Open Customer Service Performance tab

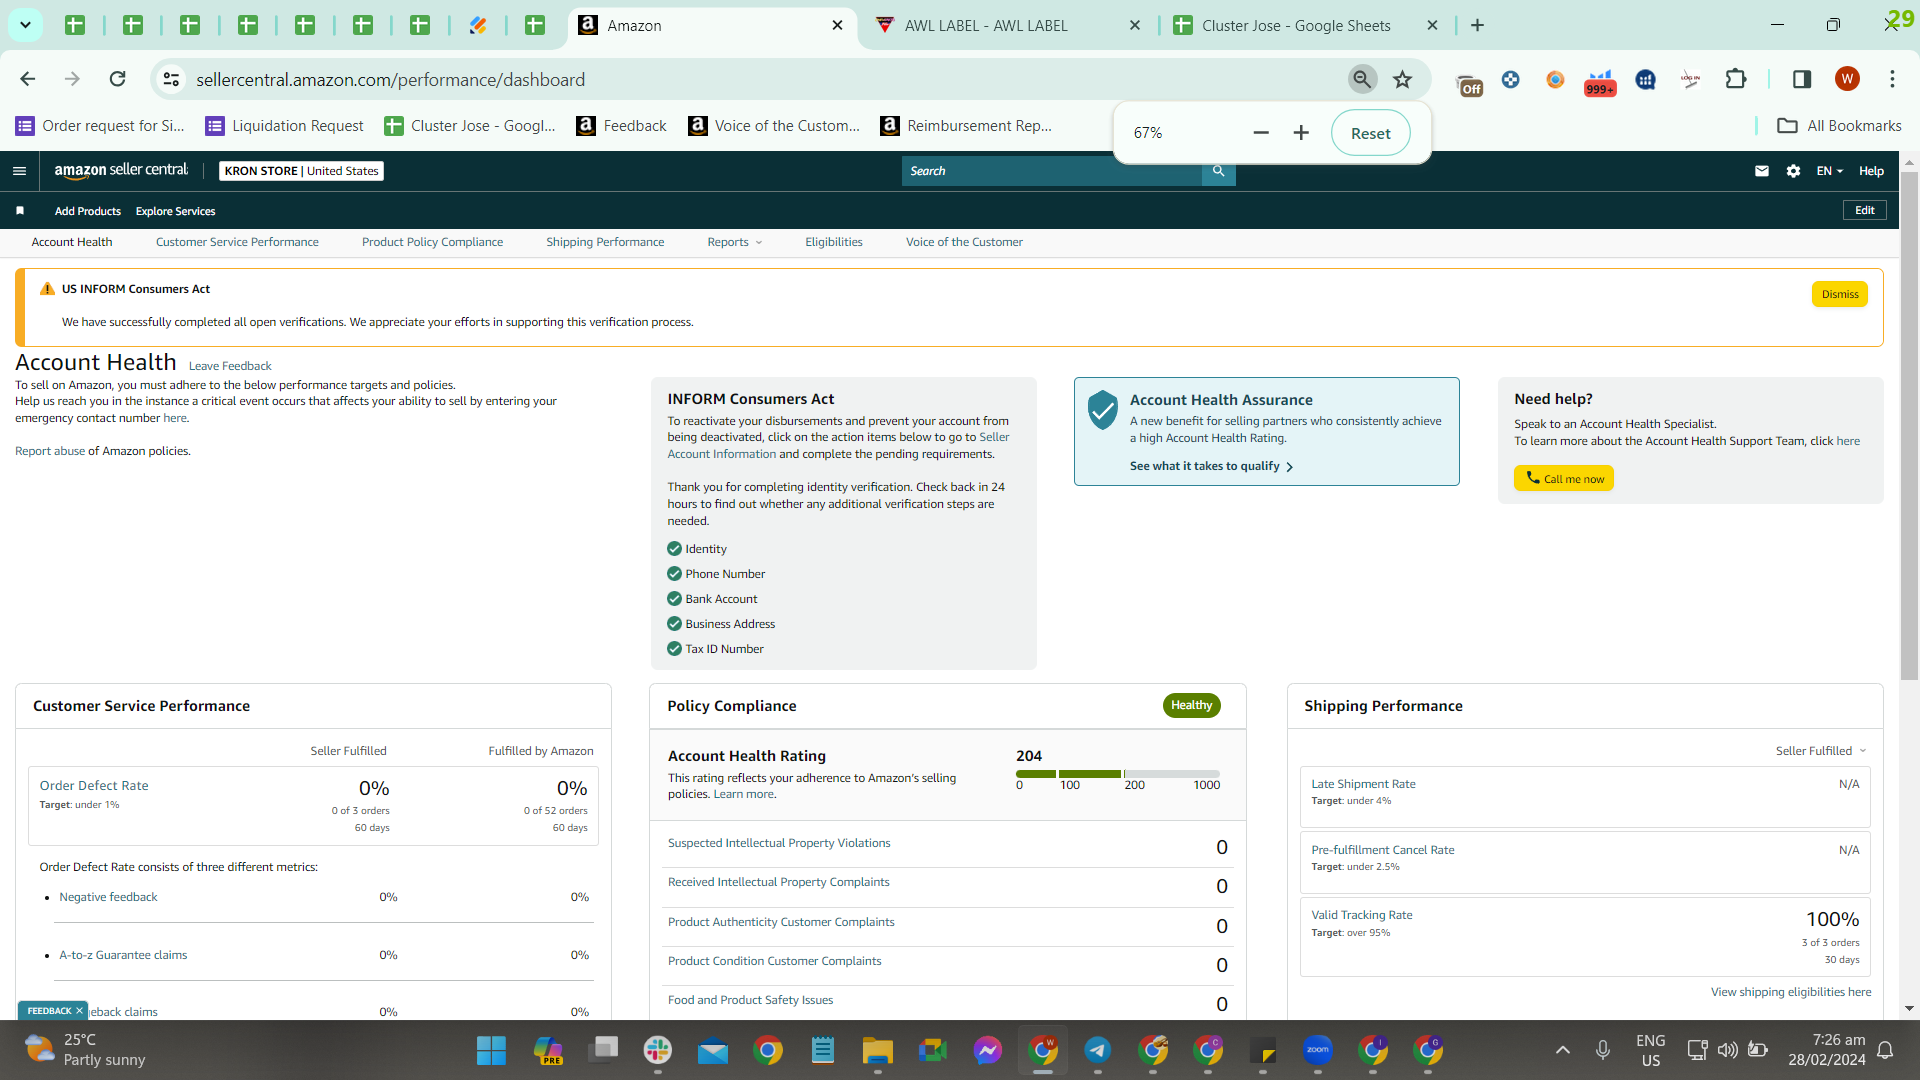coord(237,242)
